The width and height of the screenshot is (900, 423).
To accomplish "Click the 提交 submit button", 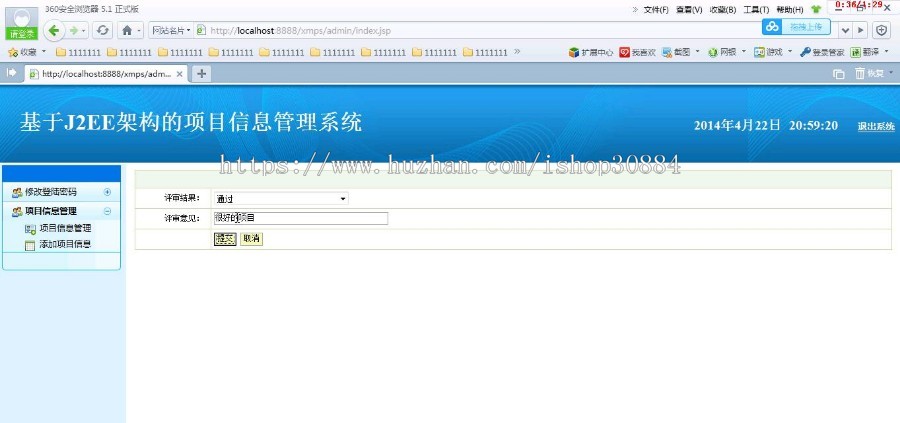I will coord(225,239).
